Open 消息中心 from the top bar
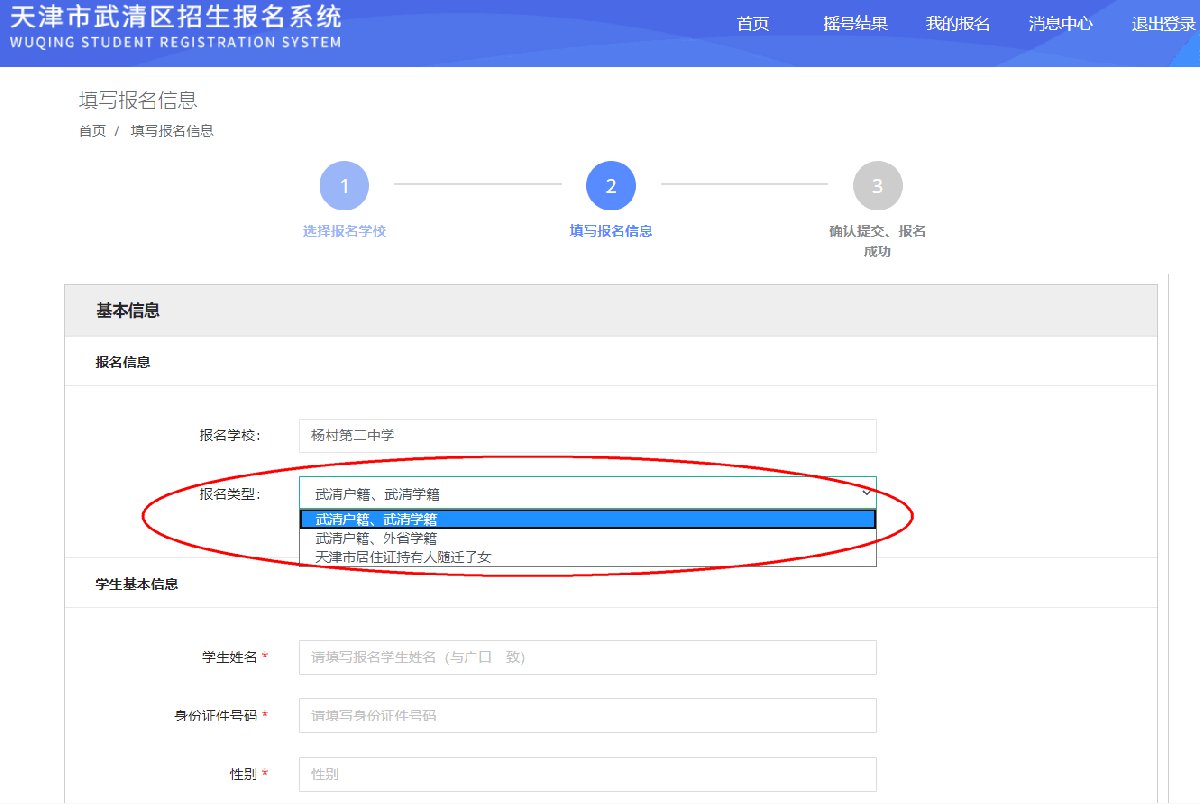This screenshot has height=804, width=1200. point(1060,24)
